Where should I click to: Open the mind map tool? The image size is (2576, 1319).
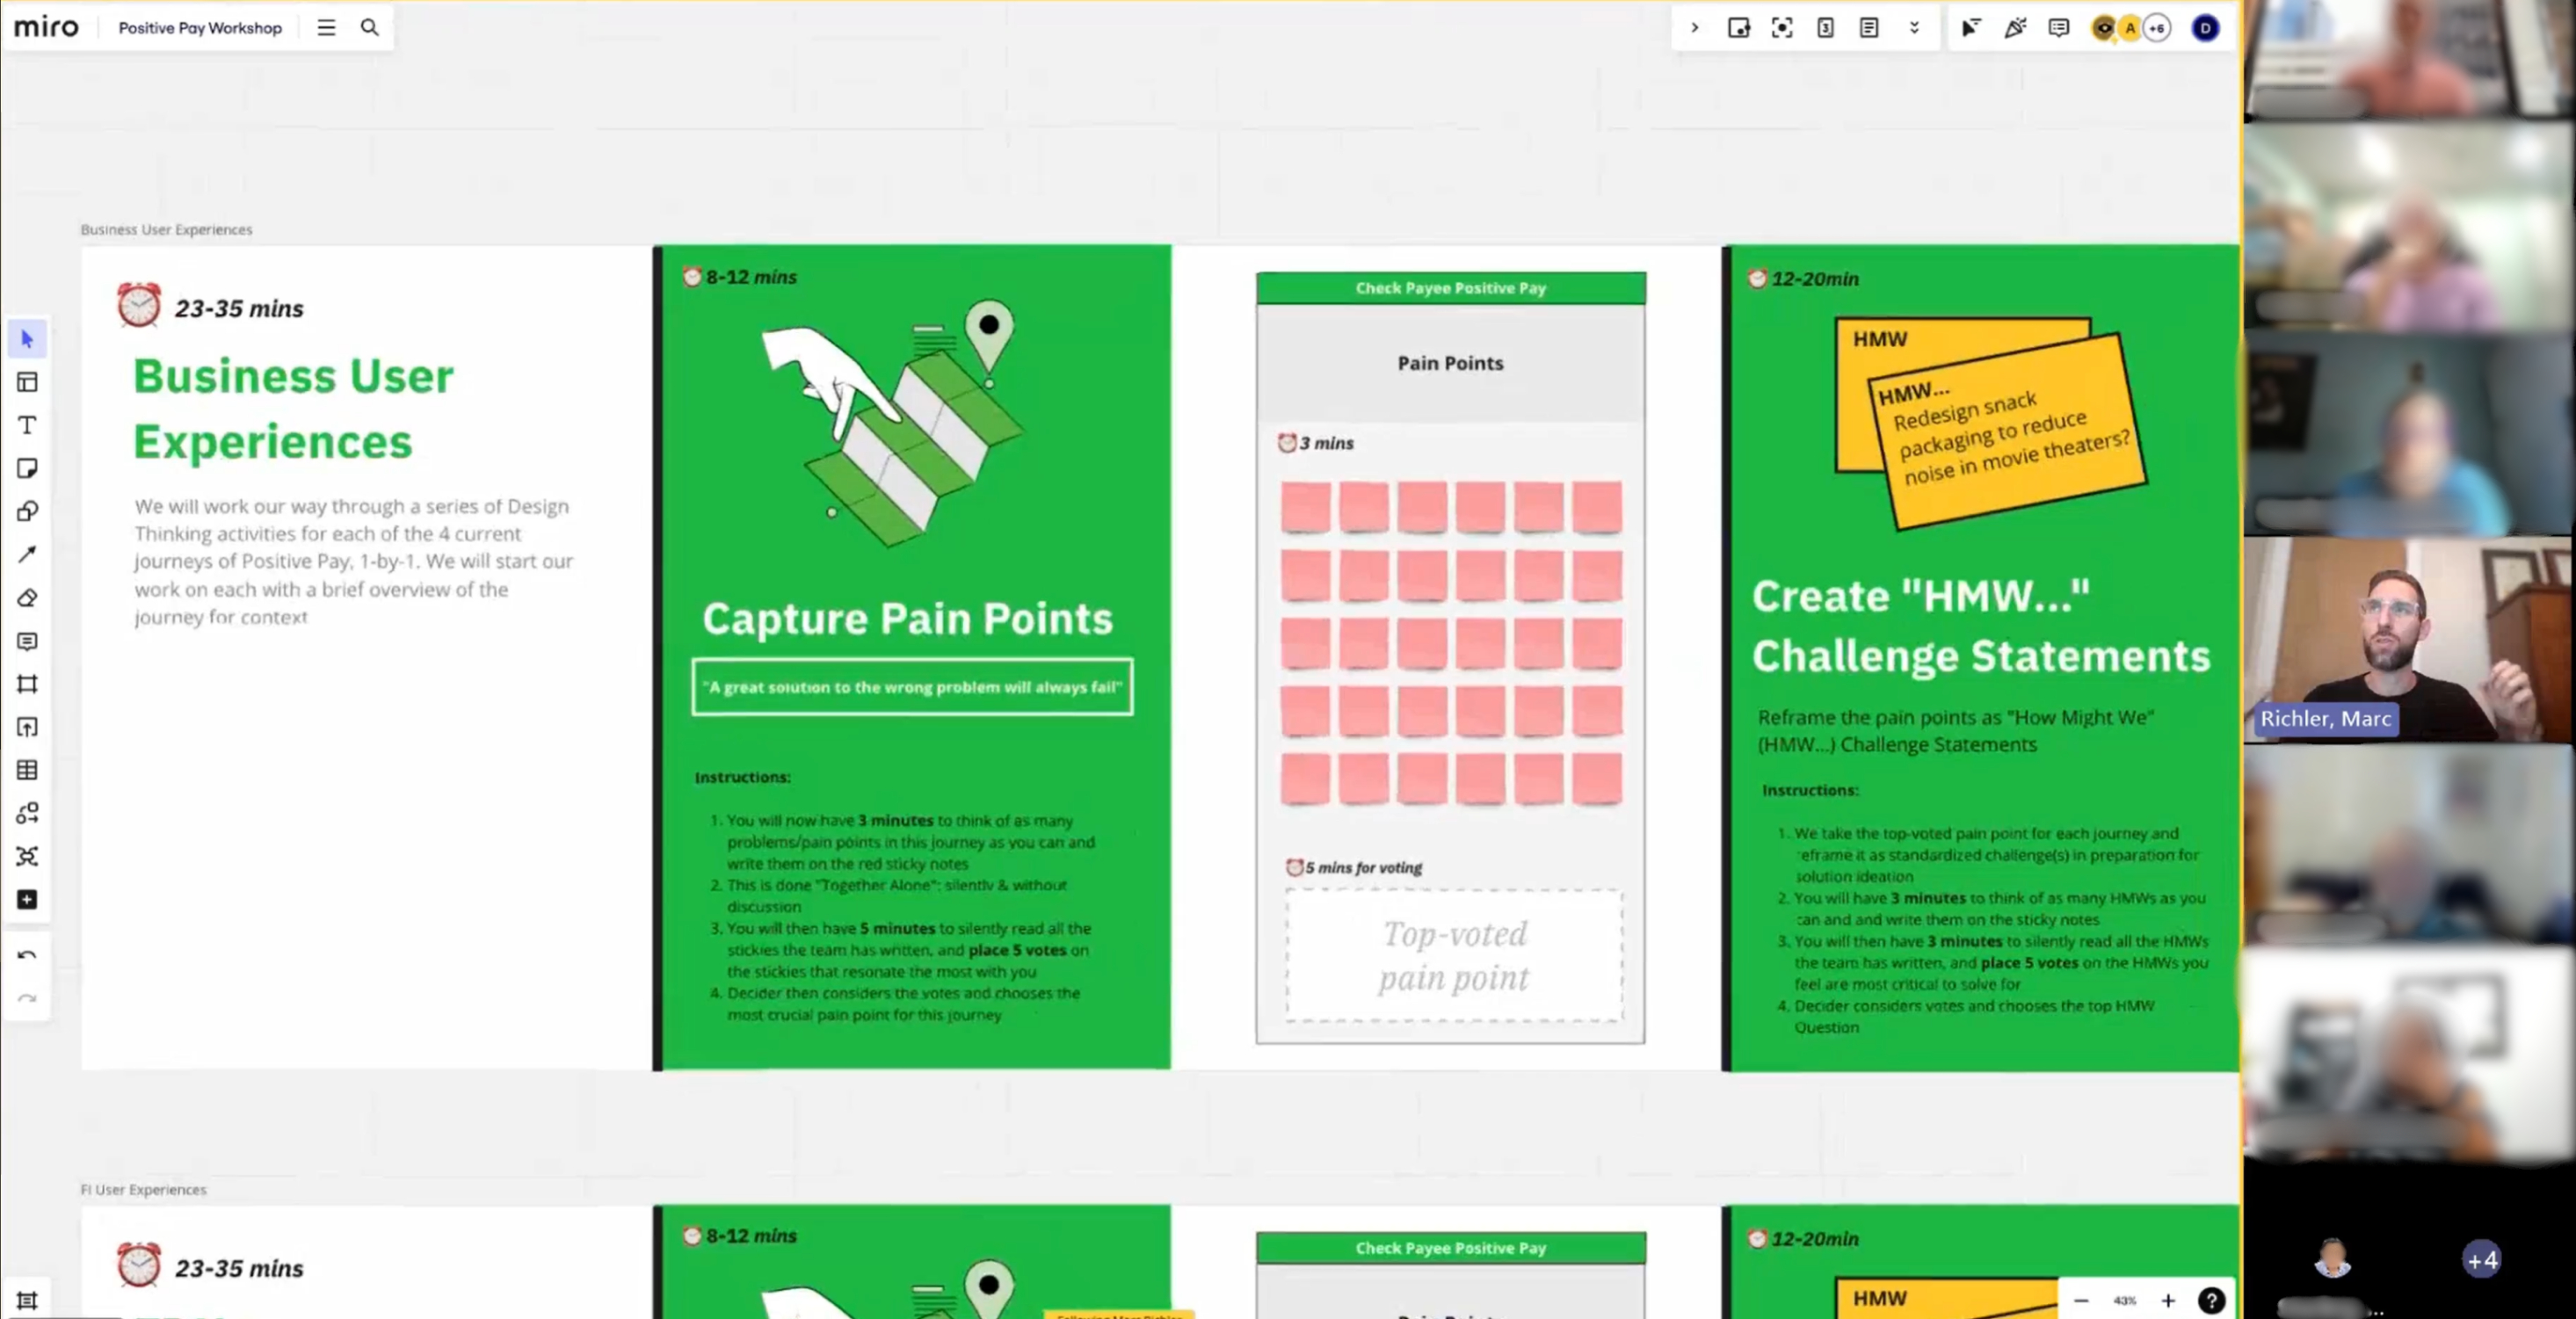click(x=27, y=856)
